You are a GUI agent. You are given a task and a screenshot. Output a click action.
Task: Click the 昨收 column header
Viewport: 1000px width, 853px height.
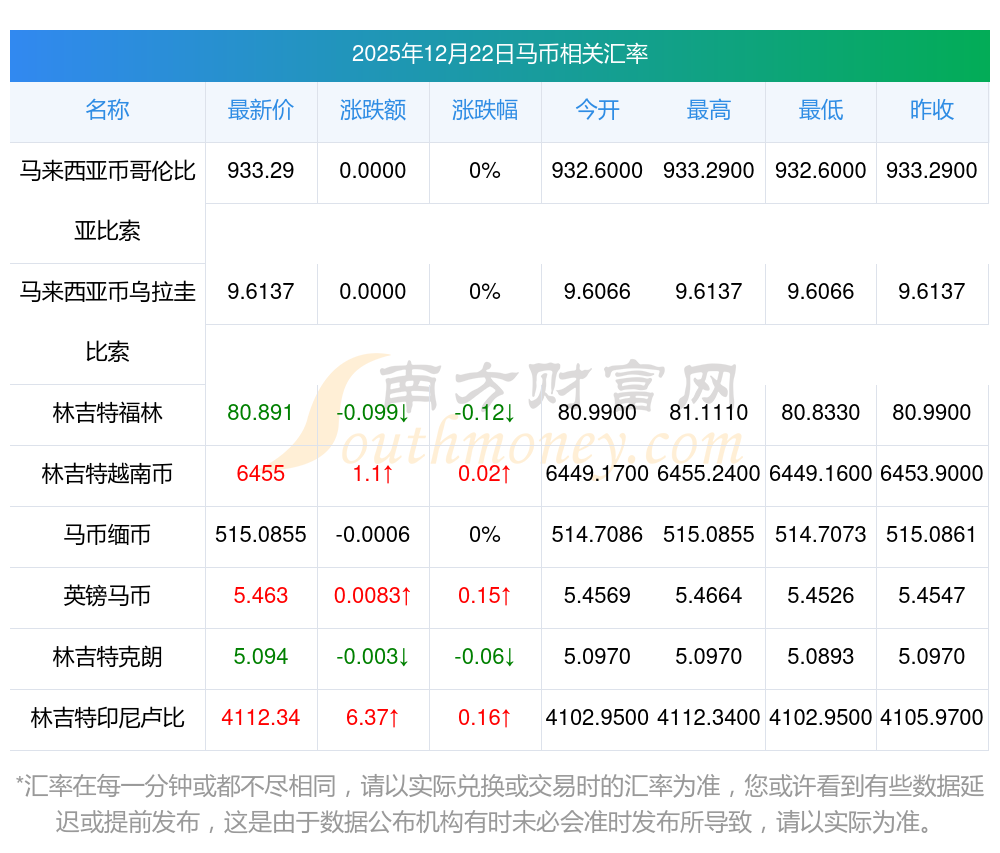coord(932,110)
